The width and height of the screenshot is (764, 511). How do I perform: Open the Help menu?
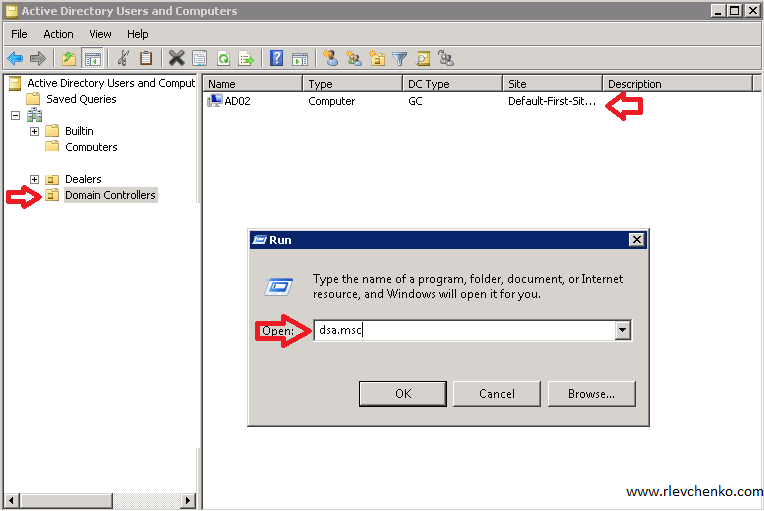[x=137, y=34]
